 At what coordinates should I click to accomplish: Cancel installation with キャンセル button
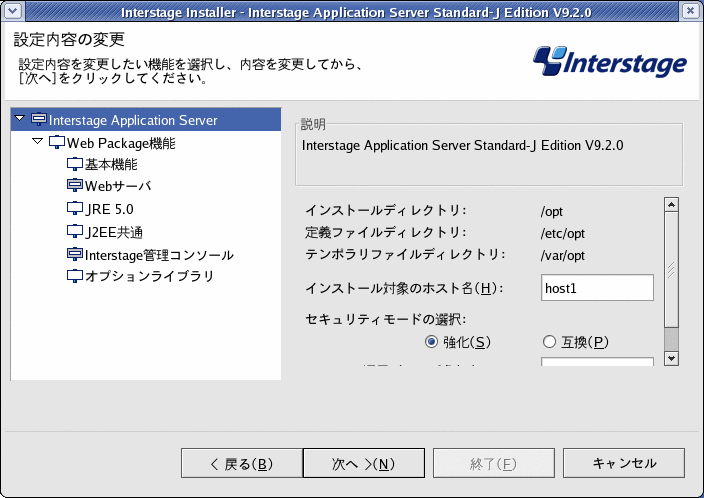click(x=624, y=463)
